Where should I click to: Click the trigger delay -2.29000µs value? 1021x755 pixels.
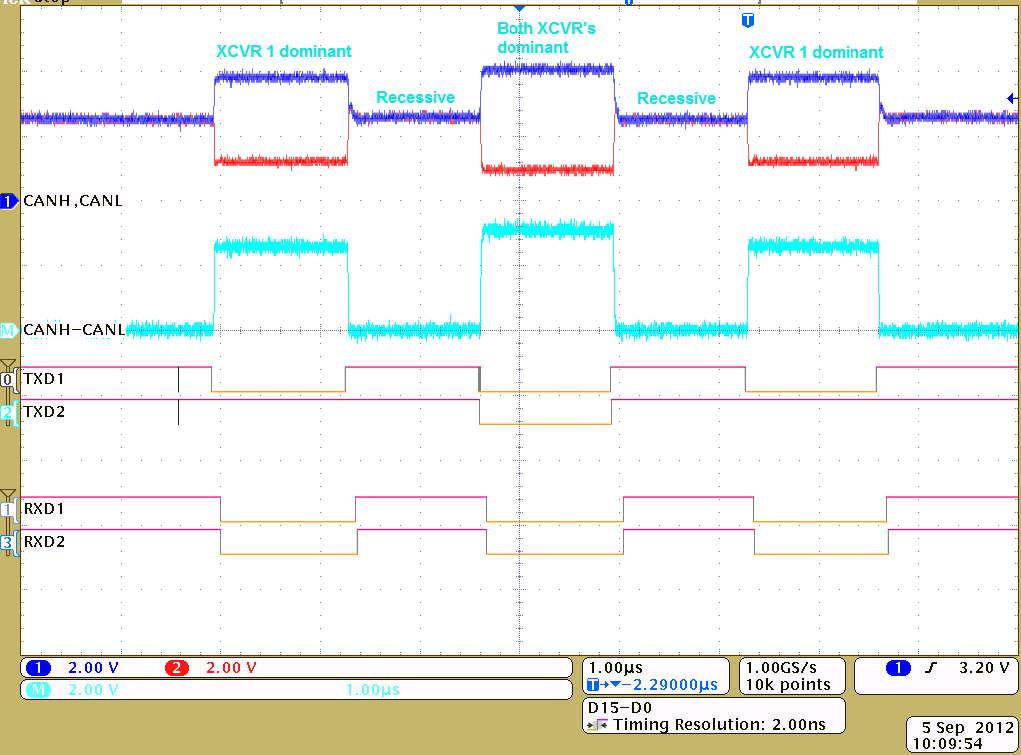point(660,685)
